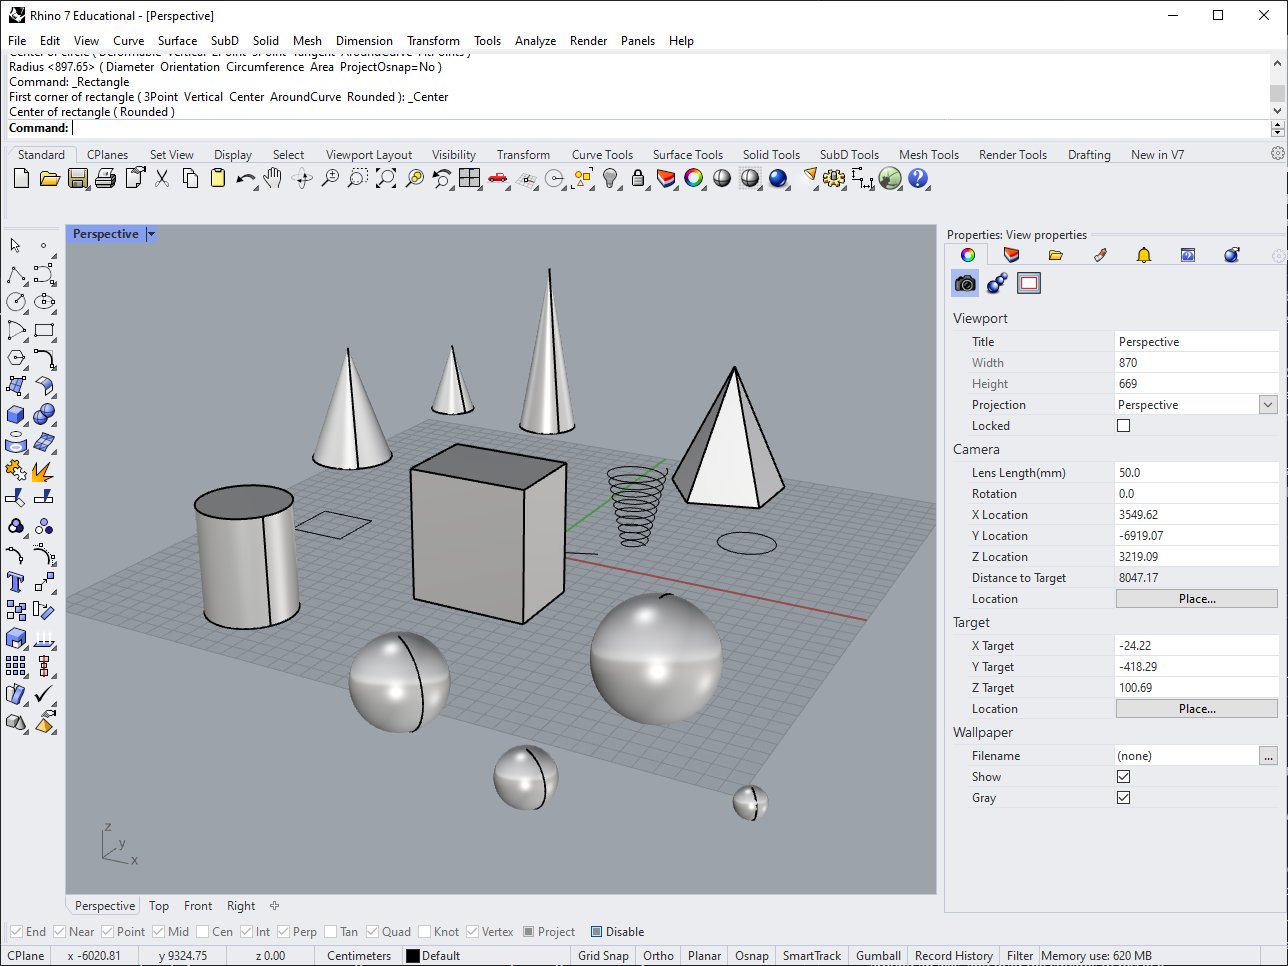Select the Polyline tool in left toolbar

click(16, 274)
